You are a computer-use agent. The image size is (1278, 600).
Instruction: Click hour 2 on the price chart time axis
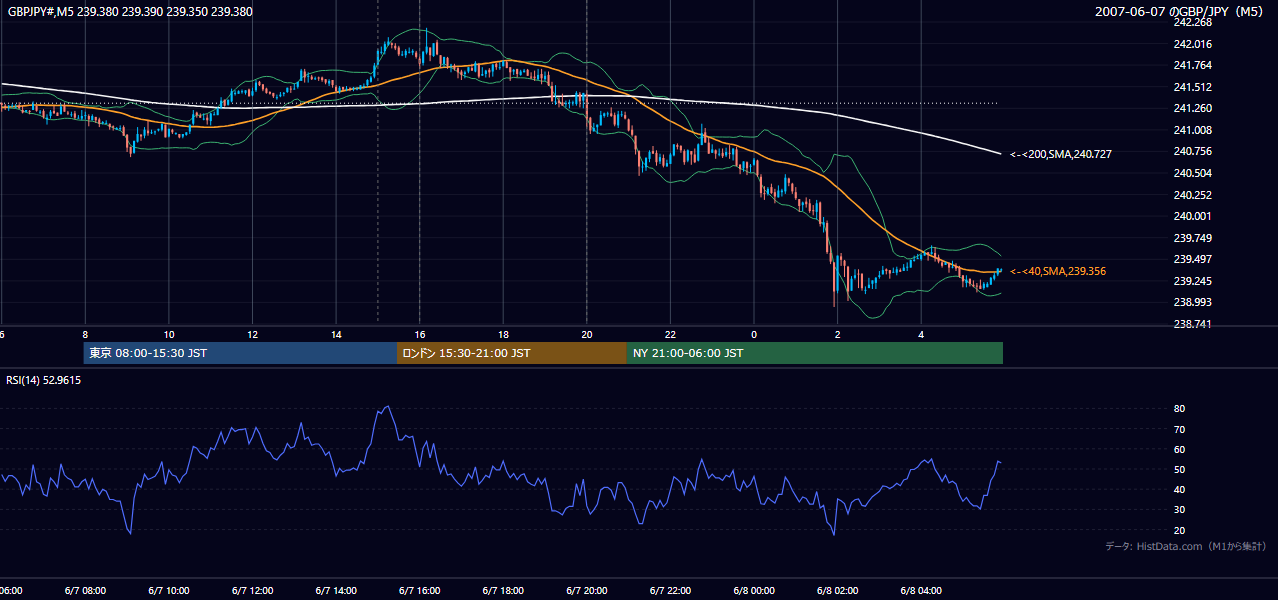pyautogui.click(x=838, y=334)
